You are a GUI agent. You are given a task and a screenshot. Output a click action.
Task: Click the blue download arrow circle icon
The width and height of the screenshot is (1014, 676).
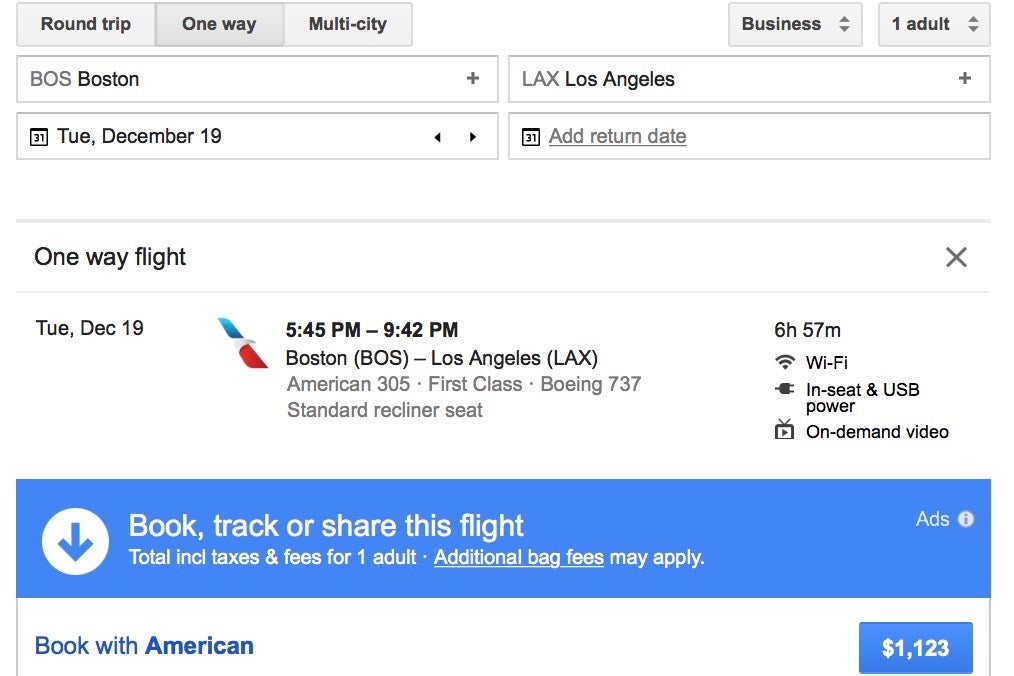(75, 541)
